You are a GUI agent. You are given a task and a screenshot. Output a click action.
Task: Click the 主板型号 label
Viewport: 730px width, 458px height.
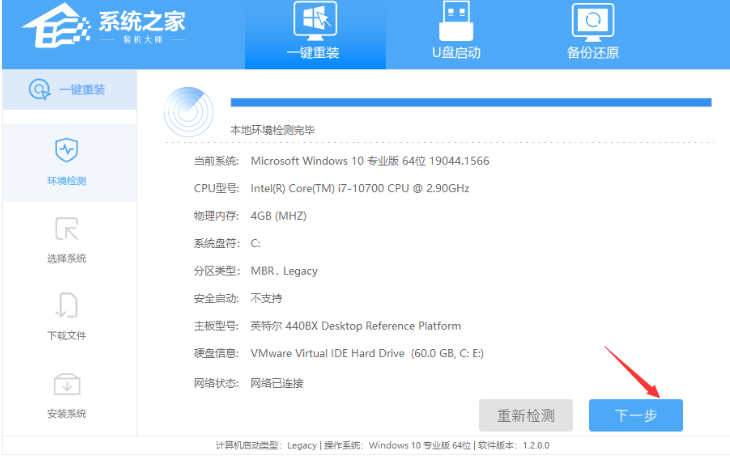click(216, 326)
